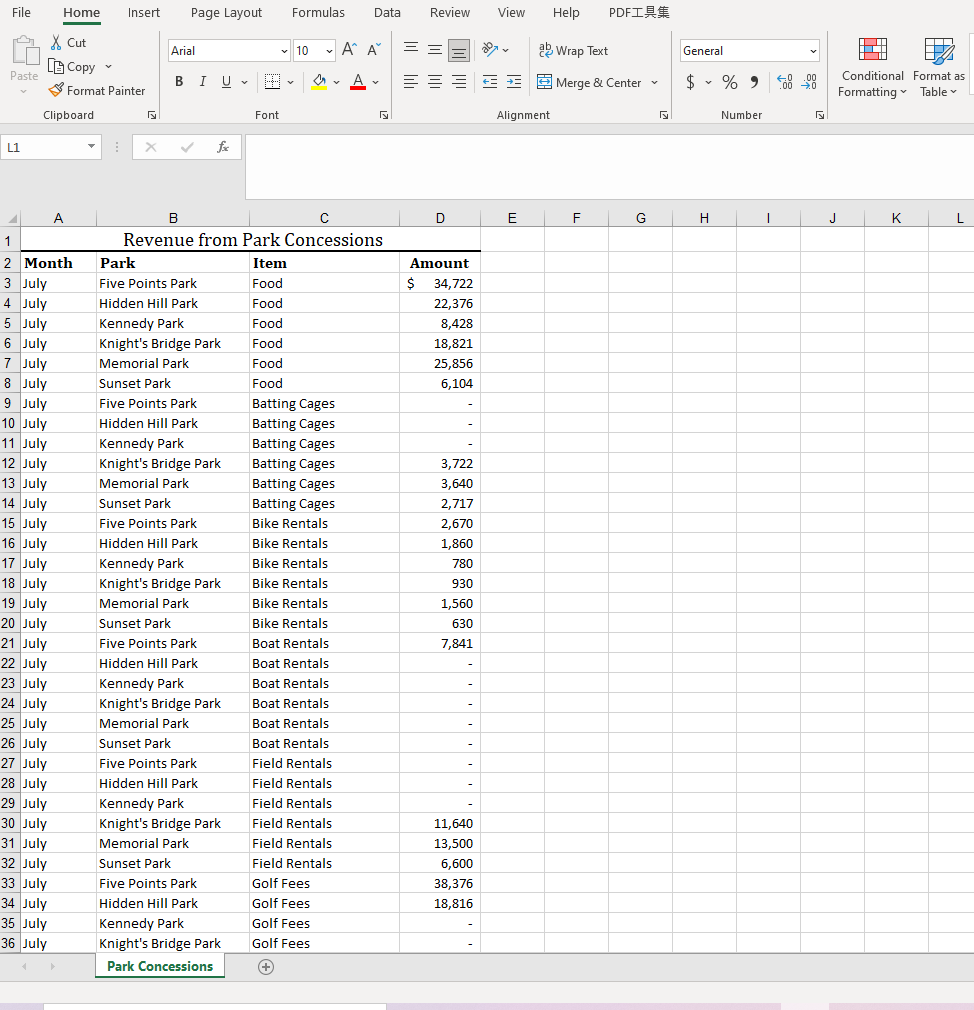Click the Increase Indent icon
Screen dimensions: 974x1010
pos(513,82)
